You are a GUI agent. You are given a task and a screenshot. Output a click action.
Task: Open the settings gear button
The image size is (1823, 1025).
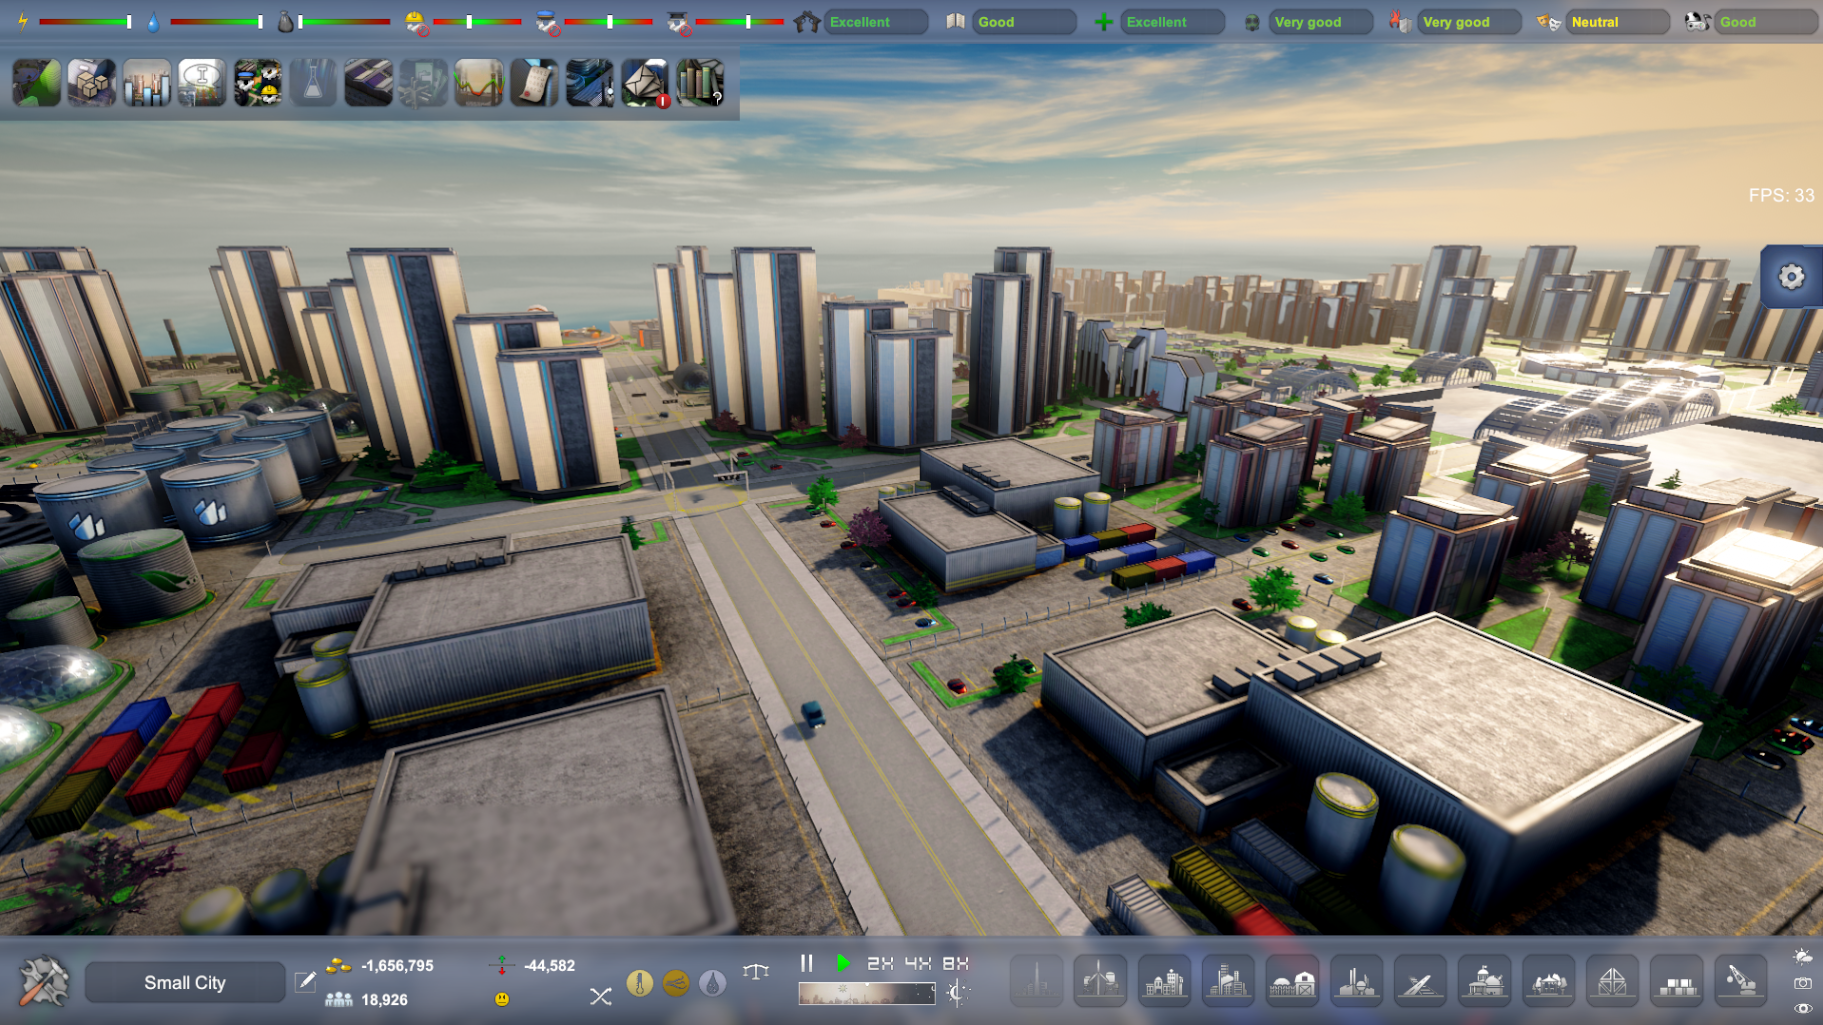coord(1791,276)
